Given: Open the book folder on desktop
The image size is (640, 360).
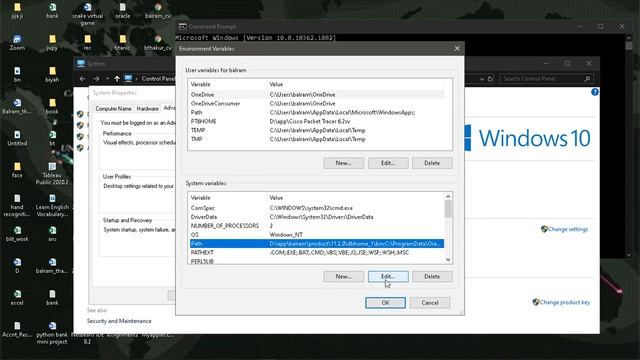Looking at the screenshot, I should (52, 106).
